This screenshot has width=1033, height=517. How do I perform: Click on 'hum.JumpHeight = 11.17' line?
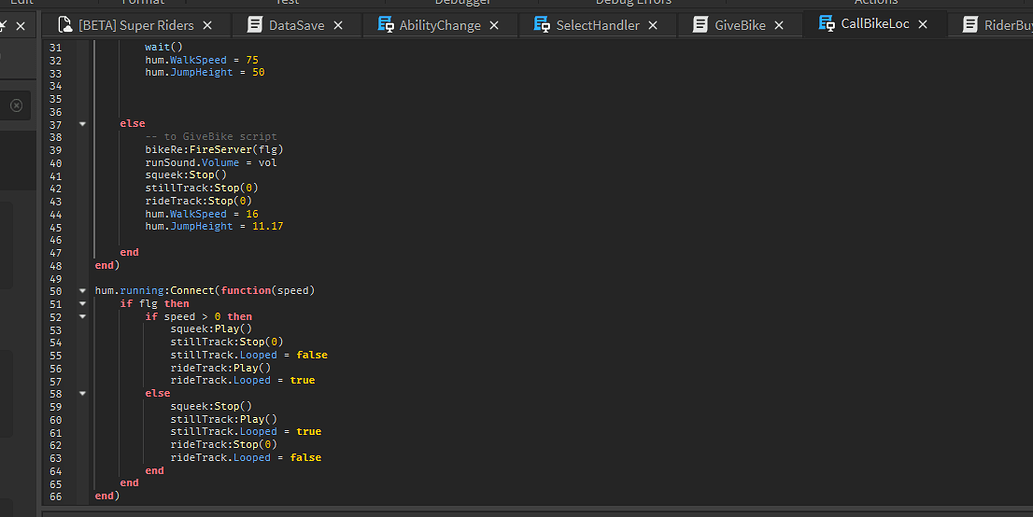point(214,226)
